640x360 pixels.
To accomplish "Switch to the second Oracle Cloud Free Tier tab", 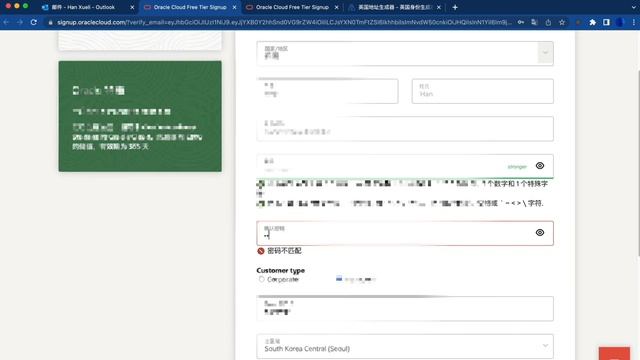I will click(292, 7).
